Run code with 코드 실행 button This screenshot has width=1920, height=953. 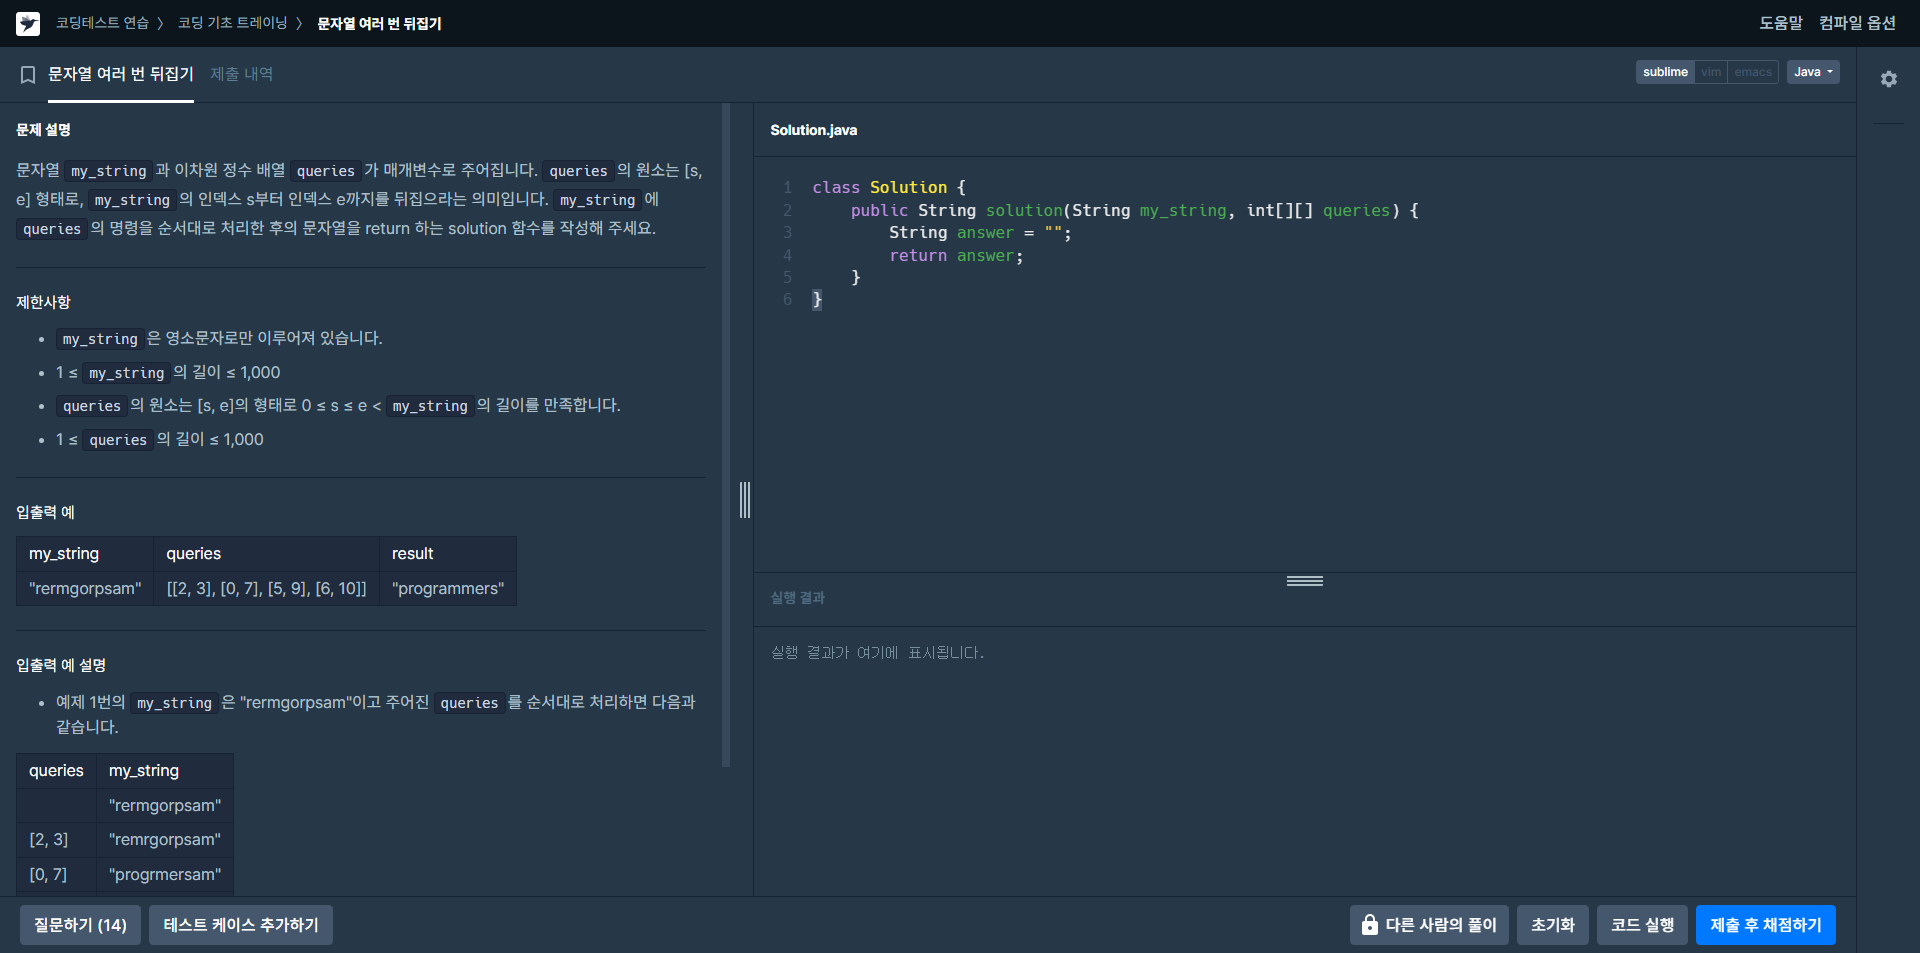(1642, 925)
